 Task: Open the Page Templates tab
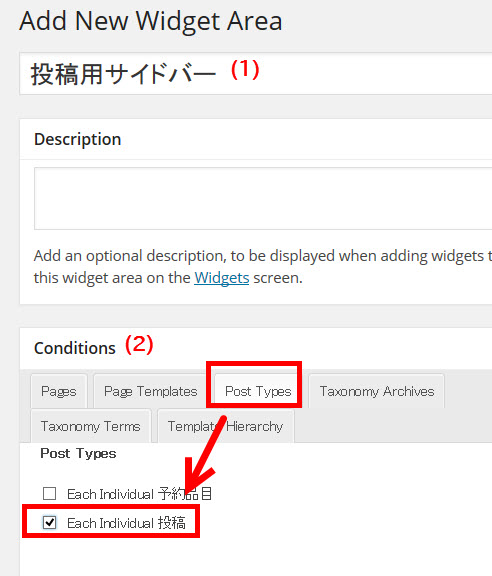pos(150,391)
